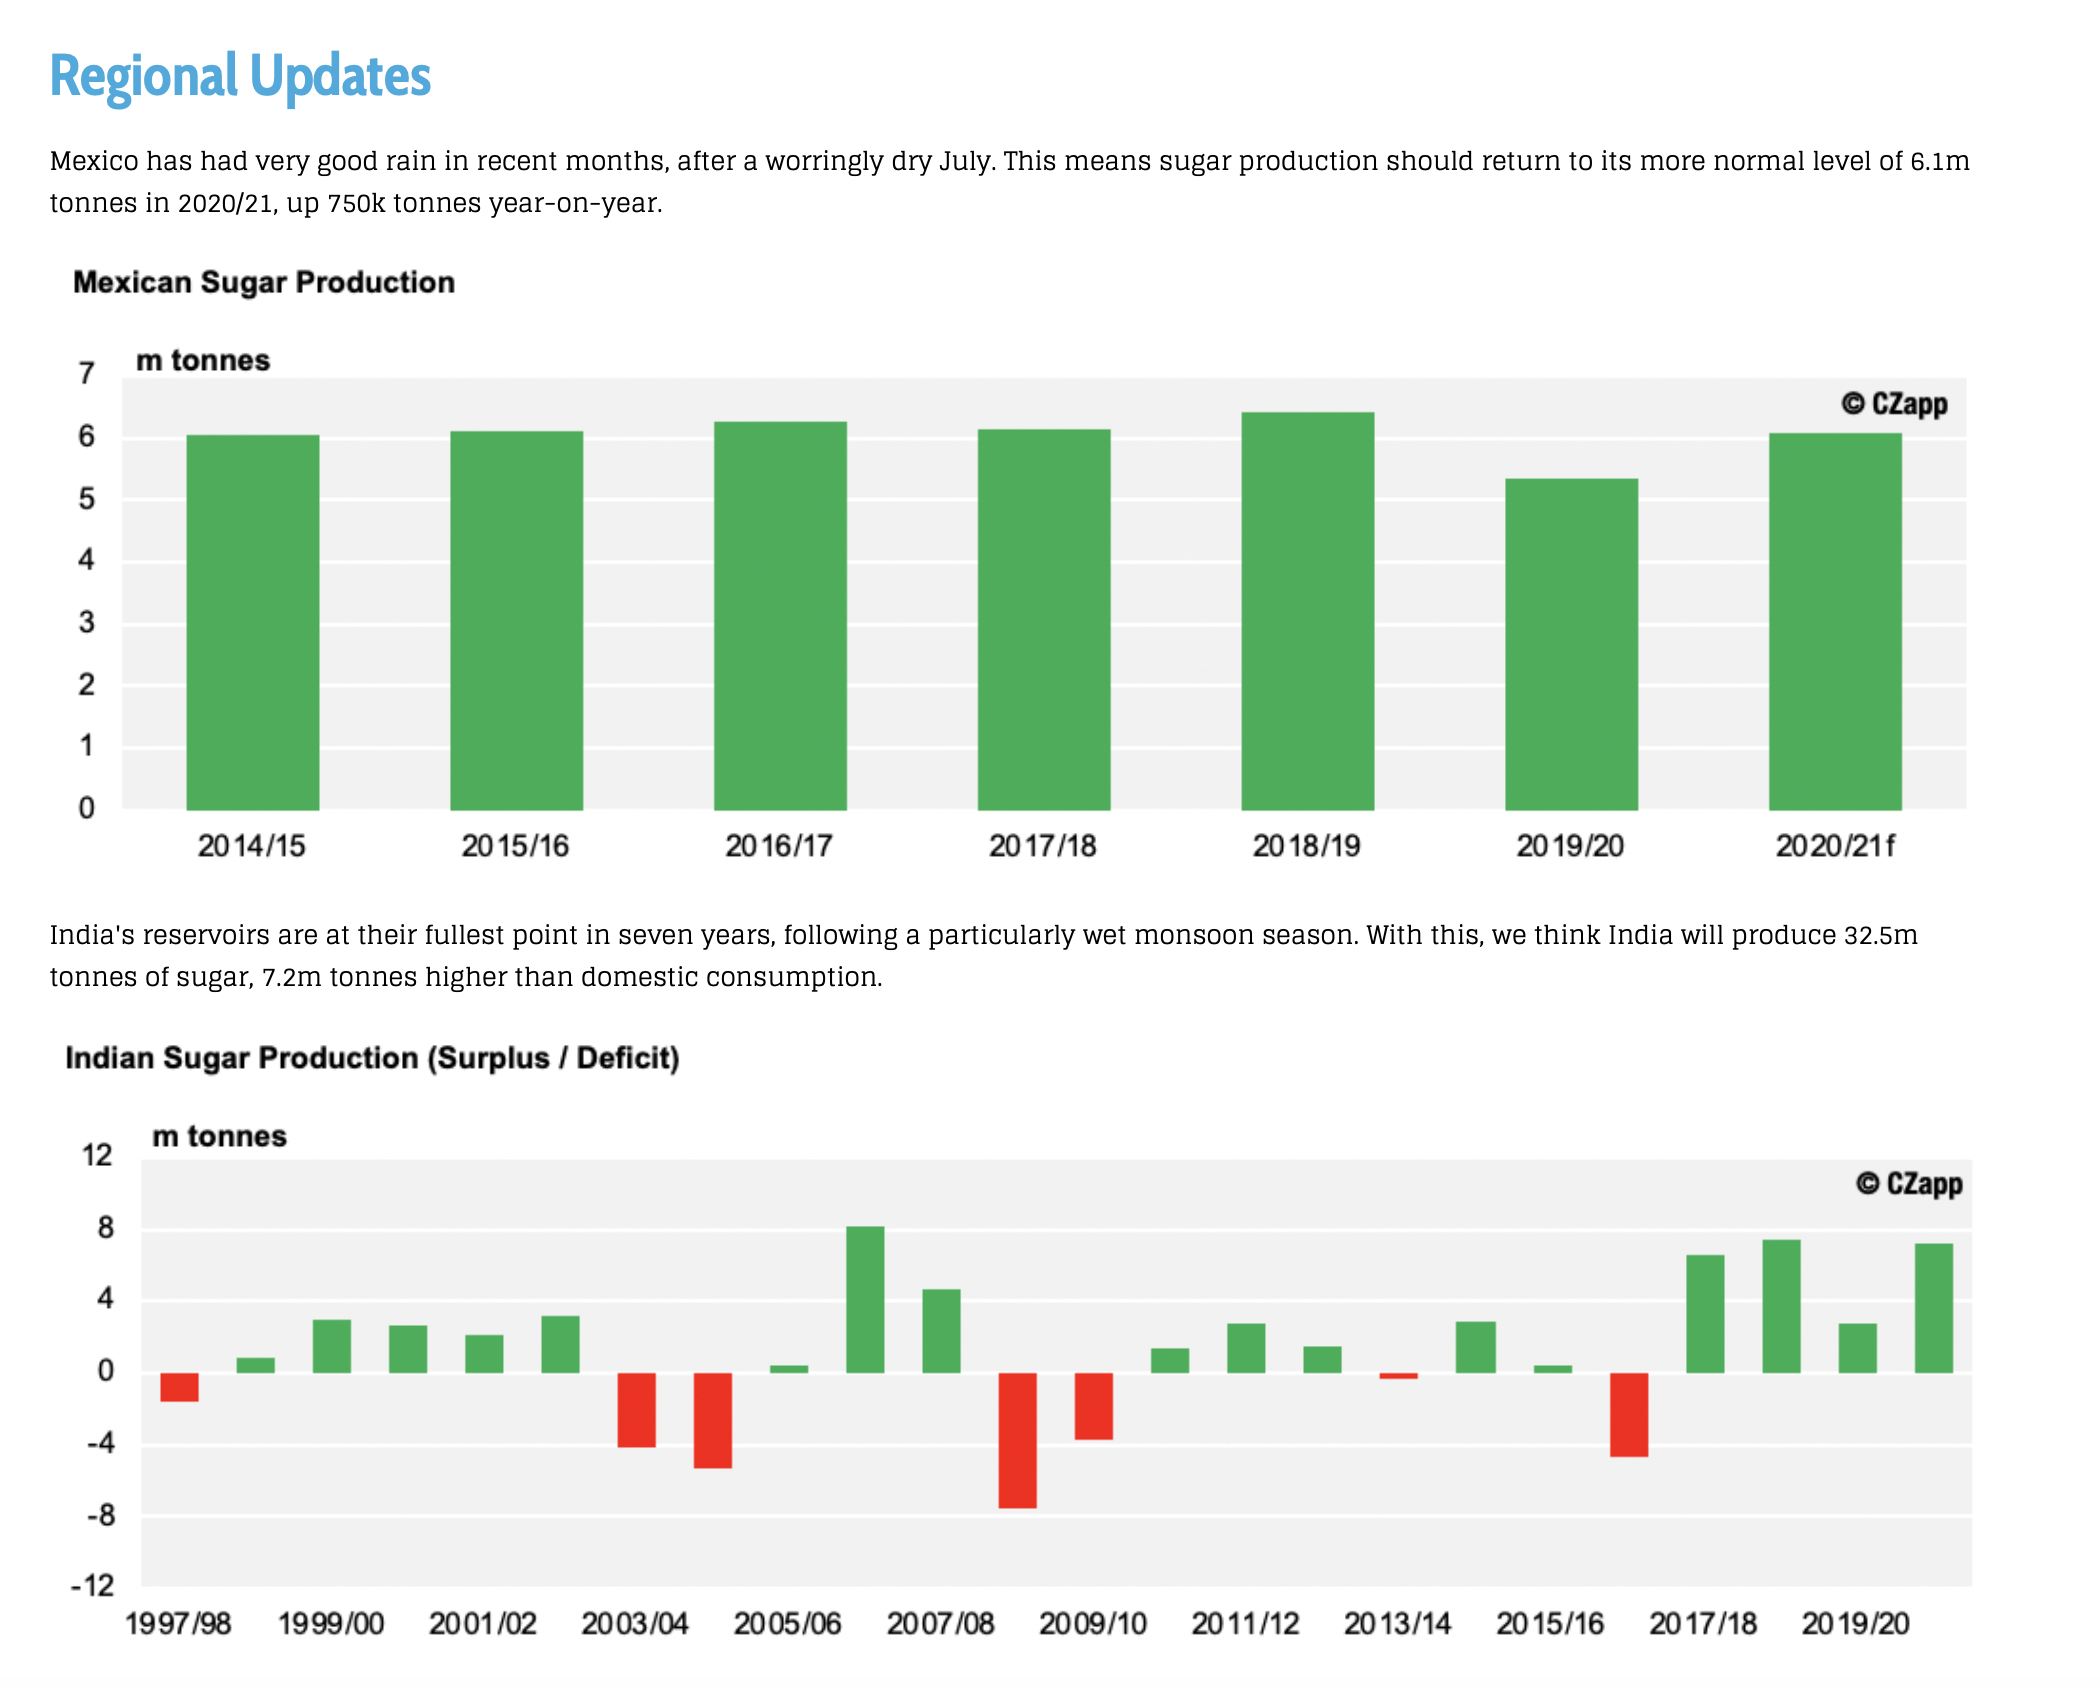Click the 2019/20 Indian chart axis label

[x=1856, y=1623]
